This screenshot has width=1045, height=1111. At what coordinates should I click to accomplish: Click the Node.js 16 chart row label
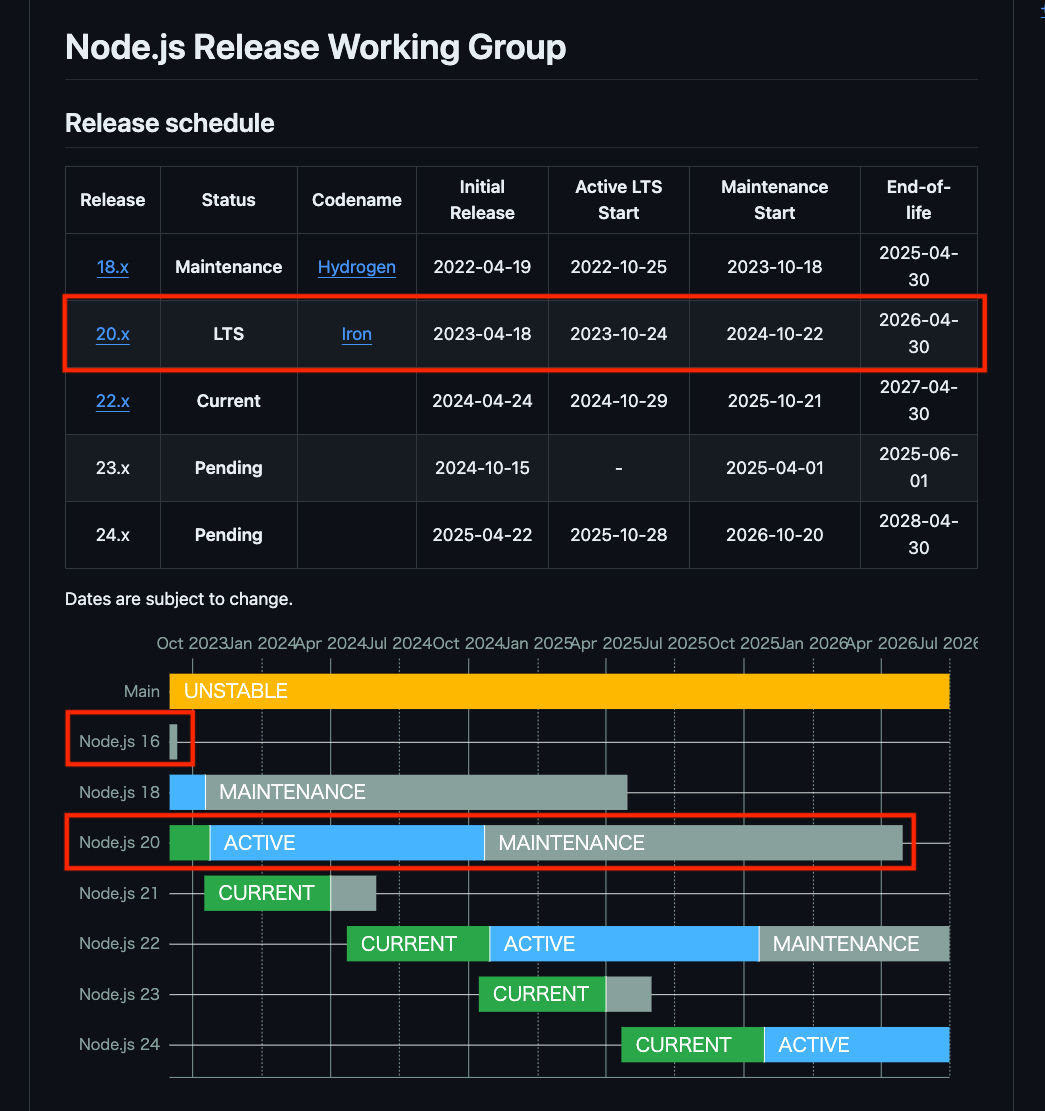click(119, 742)
